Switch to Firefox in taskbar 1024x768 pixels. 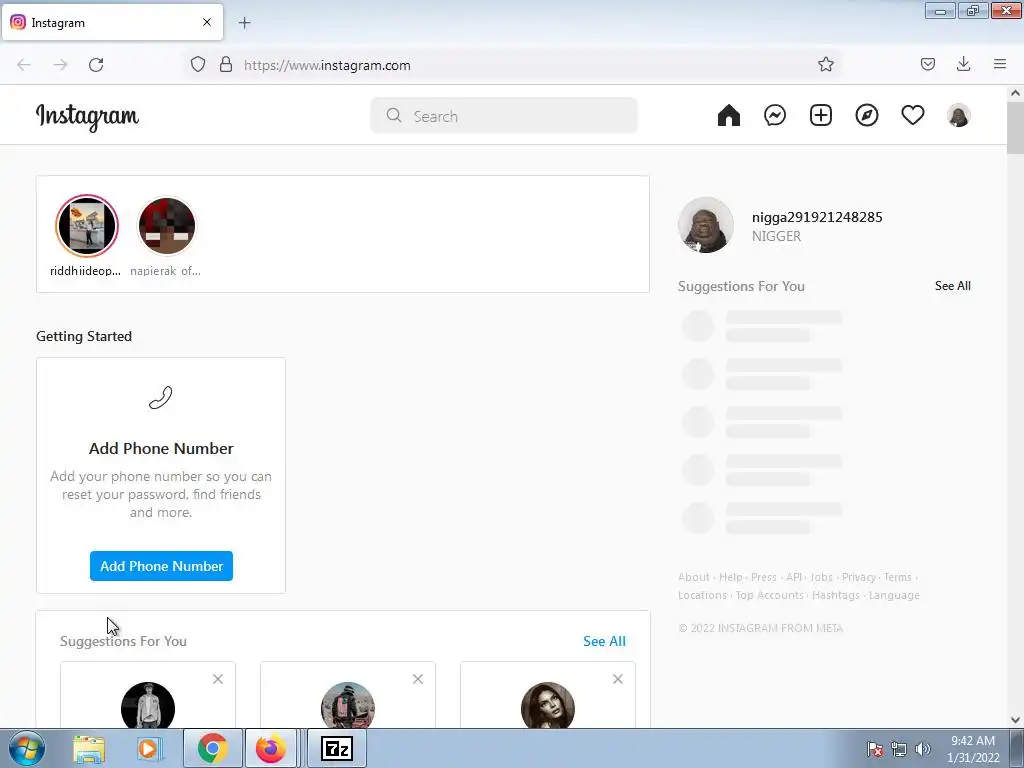point(271,748)
